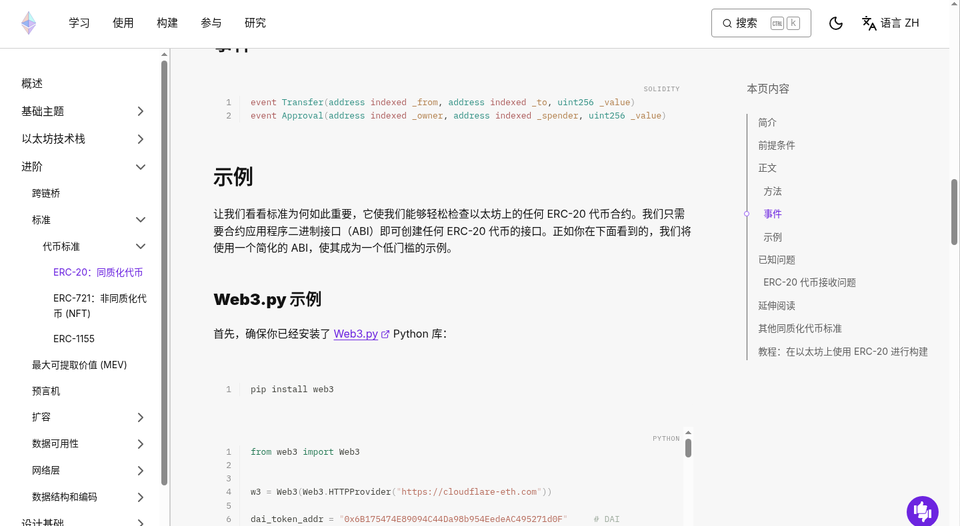Image resolution: width=960 pixels, height=526 pixels.
Task: Open 最大可提取价值 (MEV) page
Action: pyautogui.click(x=79, y=365)
